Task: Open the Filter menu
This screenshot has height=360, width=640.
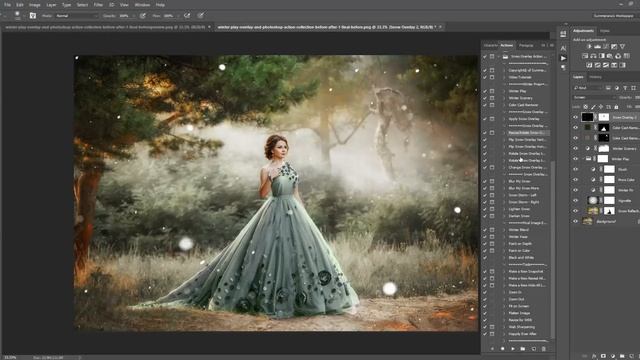Action: pos(98,5)
